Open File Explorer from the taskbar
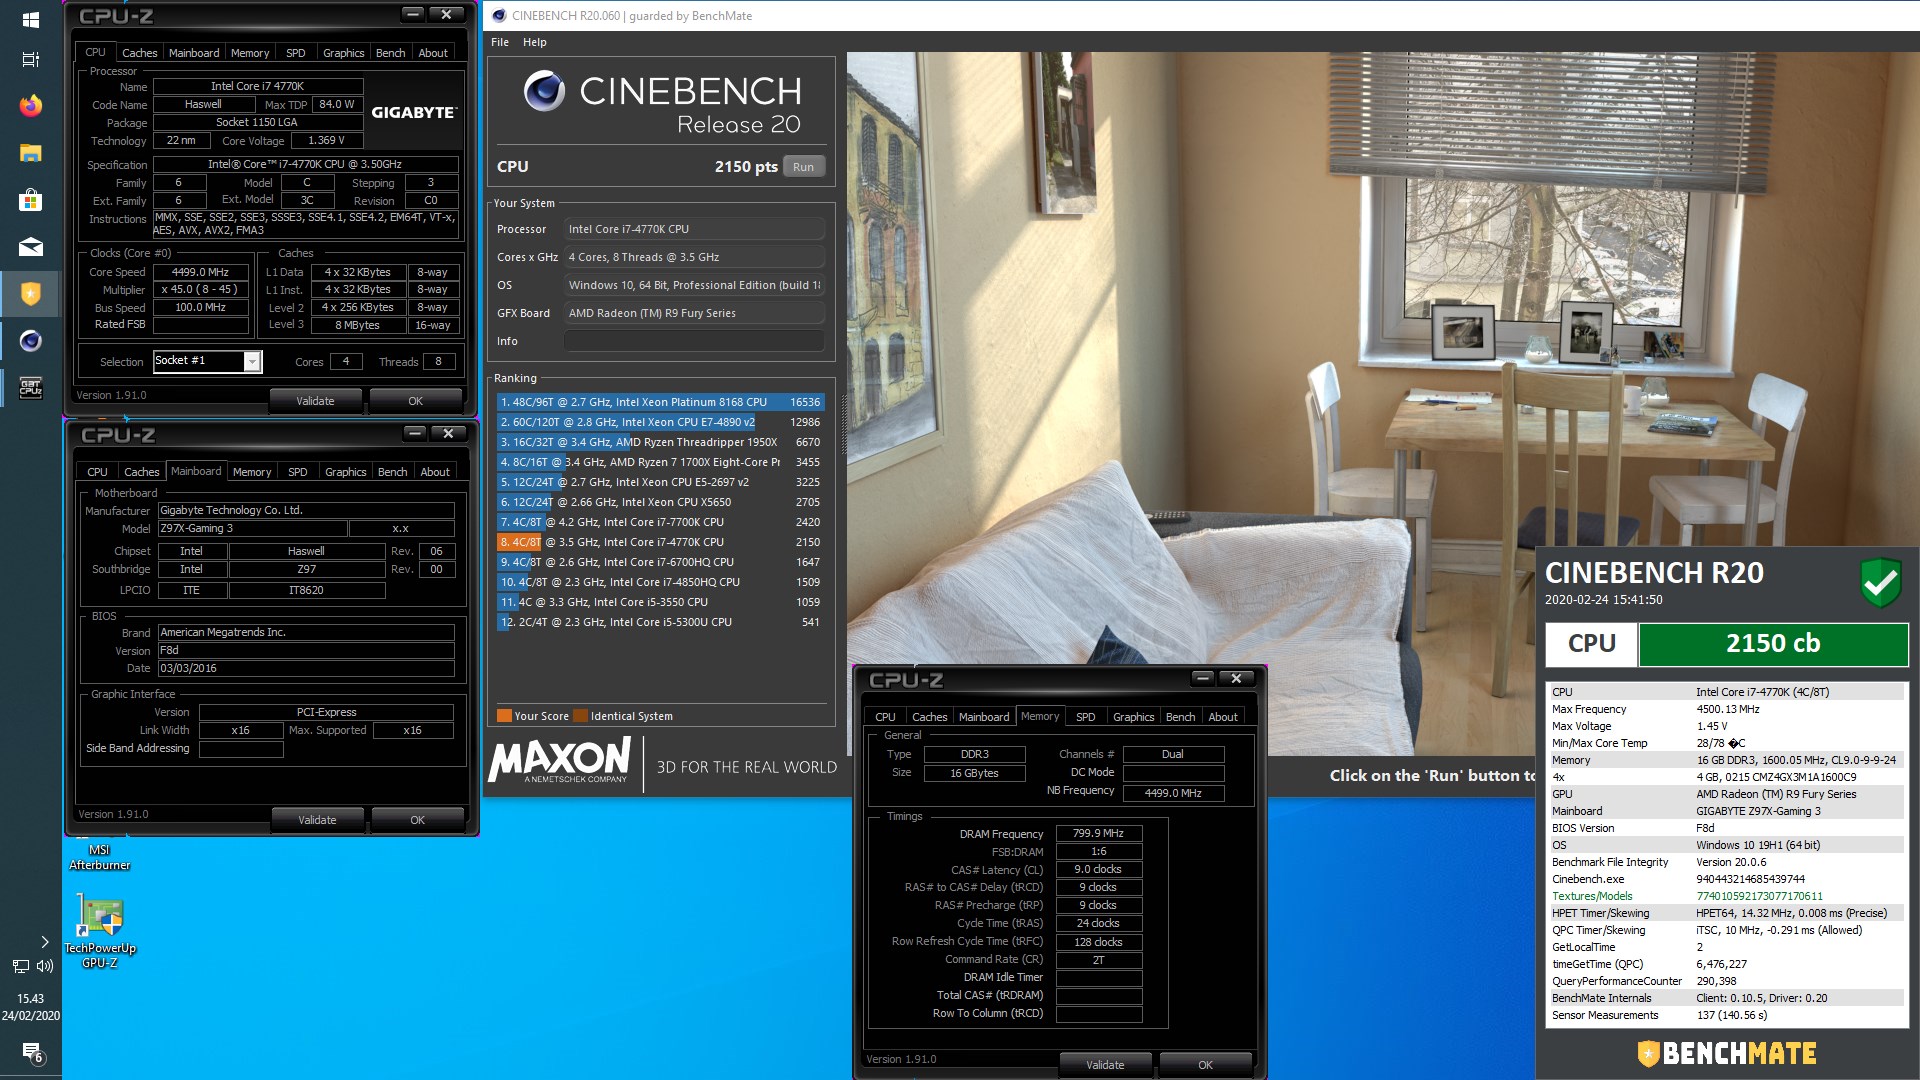The image size is (1920, 1080). pyautogui.click(x=30, y=153)
